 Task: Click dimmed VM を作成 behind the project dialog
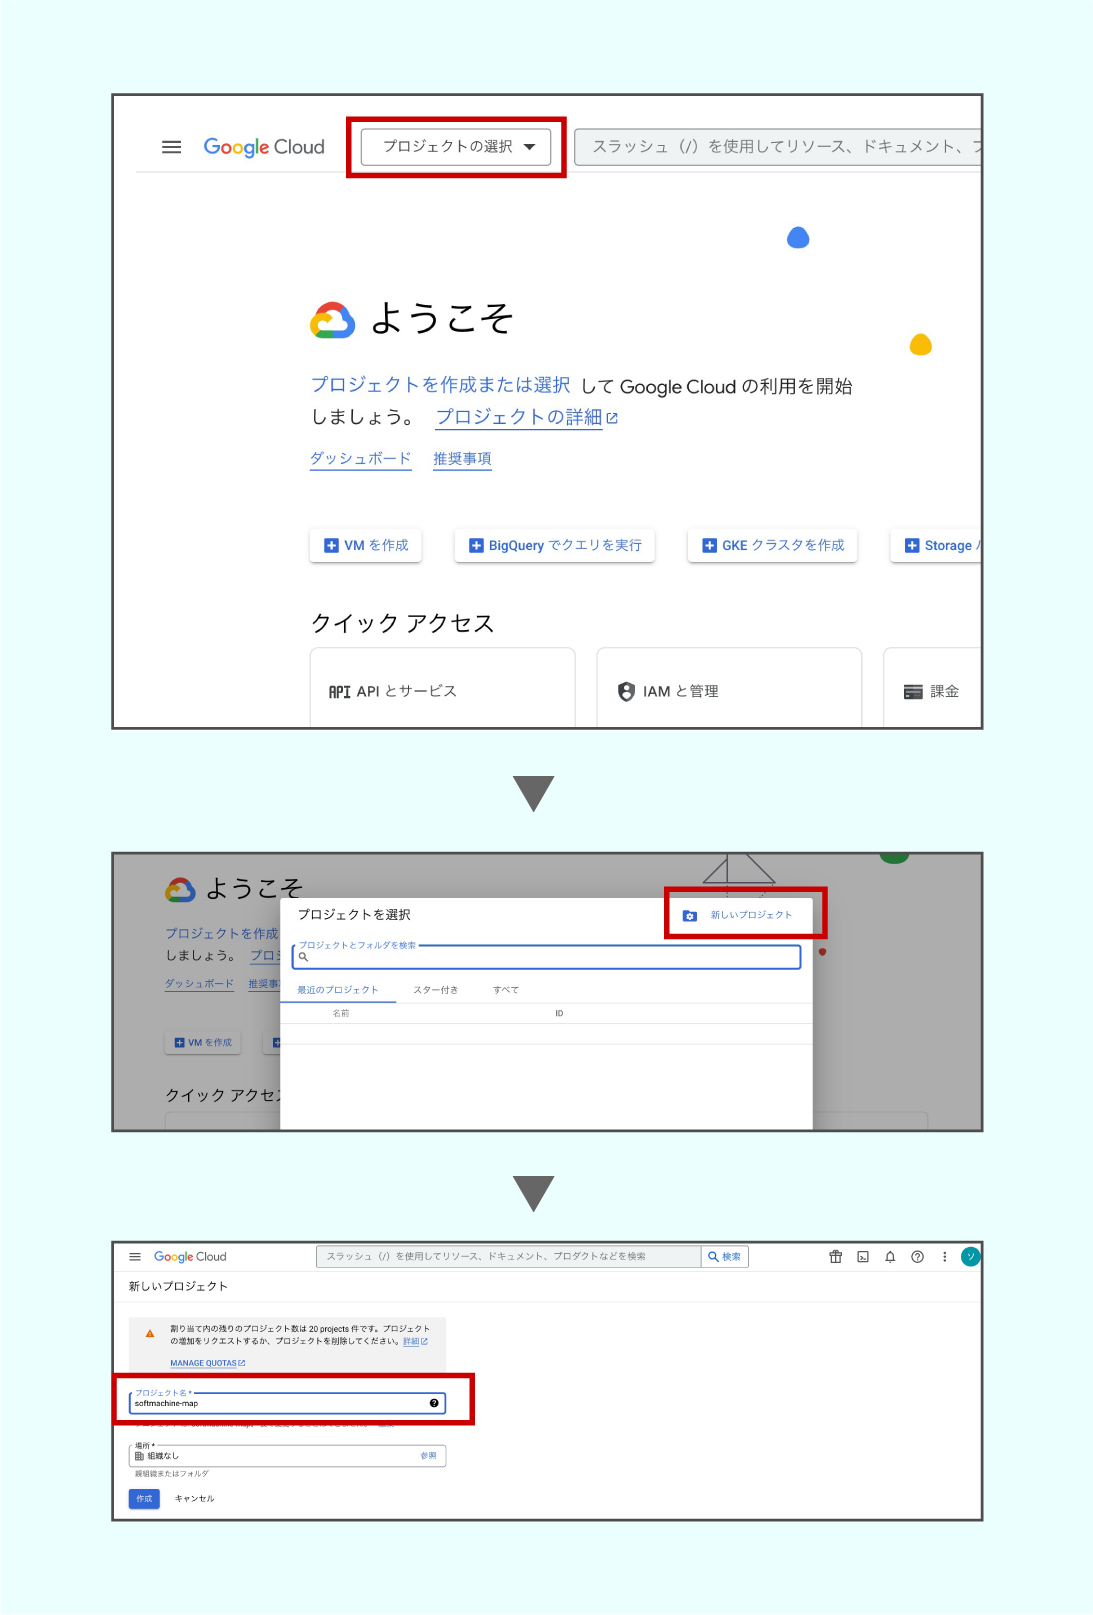(203, 1042)
